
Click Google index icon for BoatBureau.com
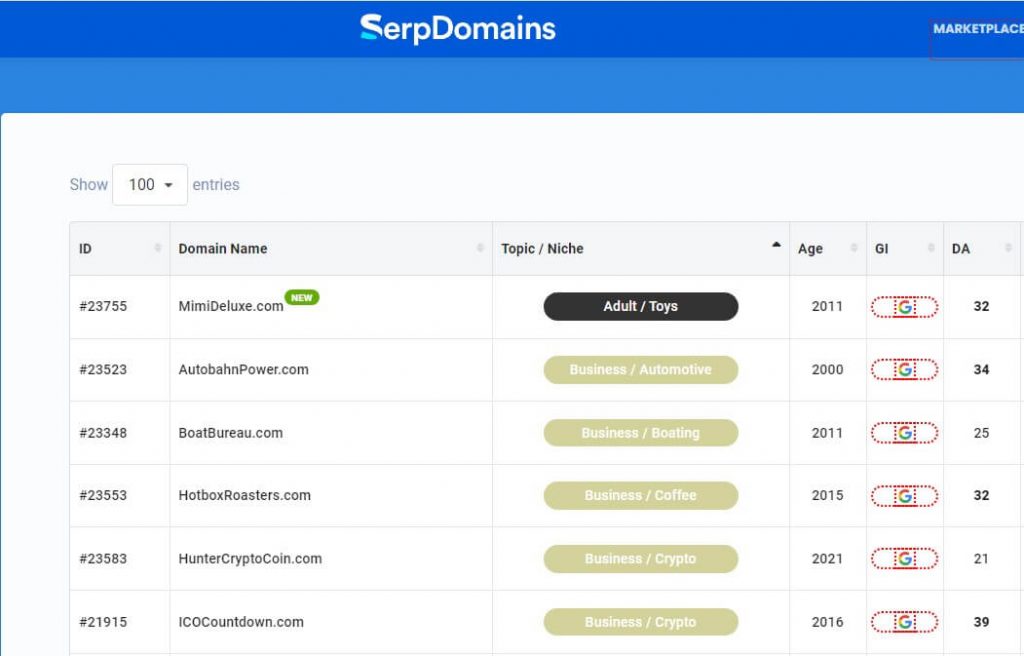pos(904,433)
